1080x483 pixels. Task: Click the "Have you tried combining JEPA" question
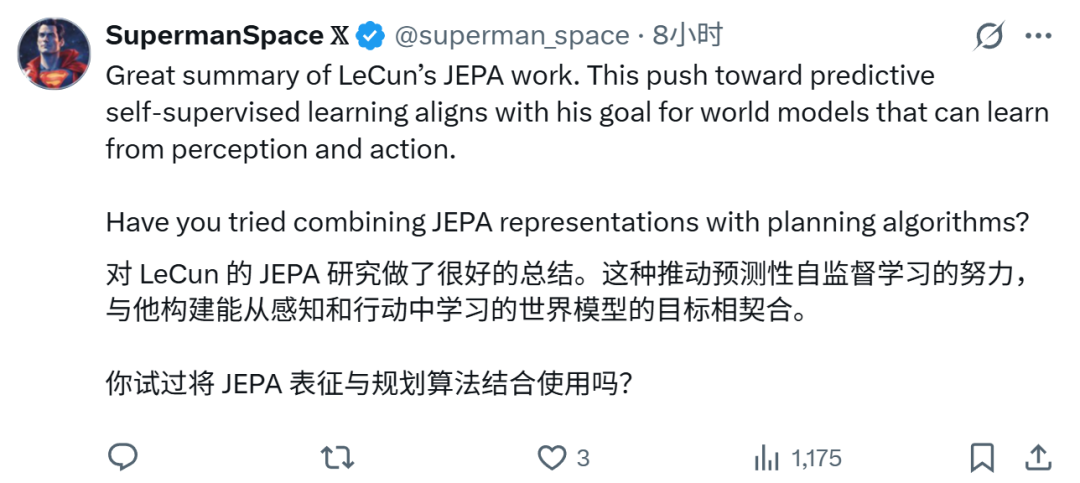pos(559,221)
